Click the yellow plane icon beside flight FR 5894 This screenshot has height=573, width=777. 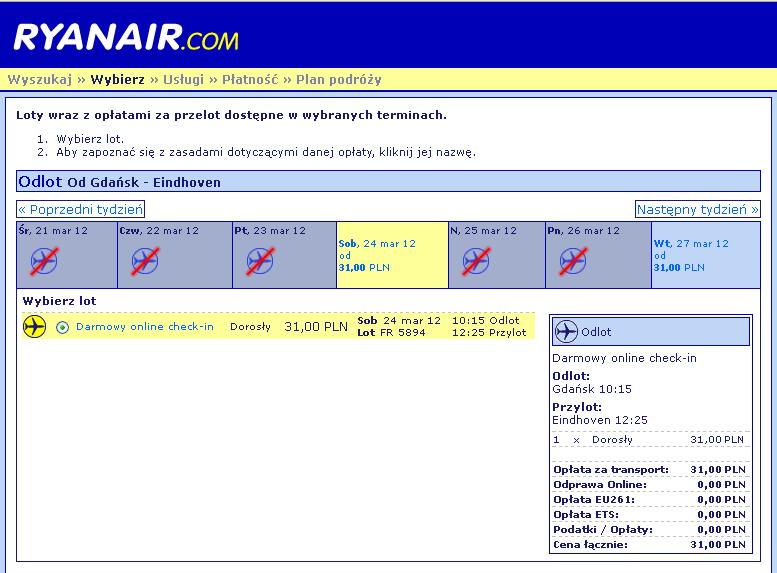tap(34, 327)
